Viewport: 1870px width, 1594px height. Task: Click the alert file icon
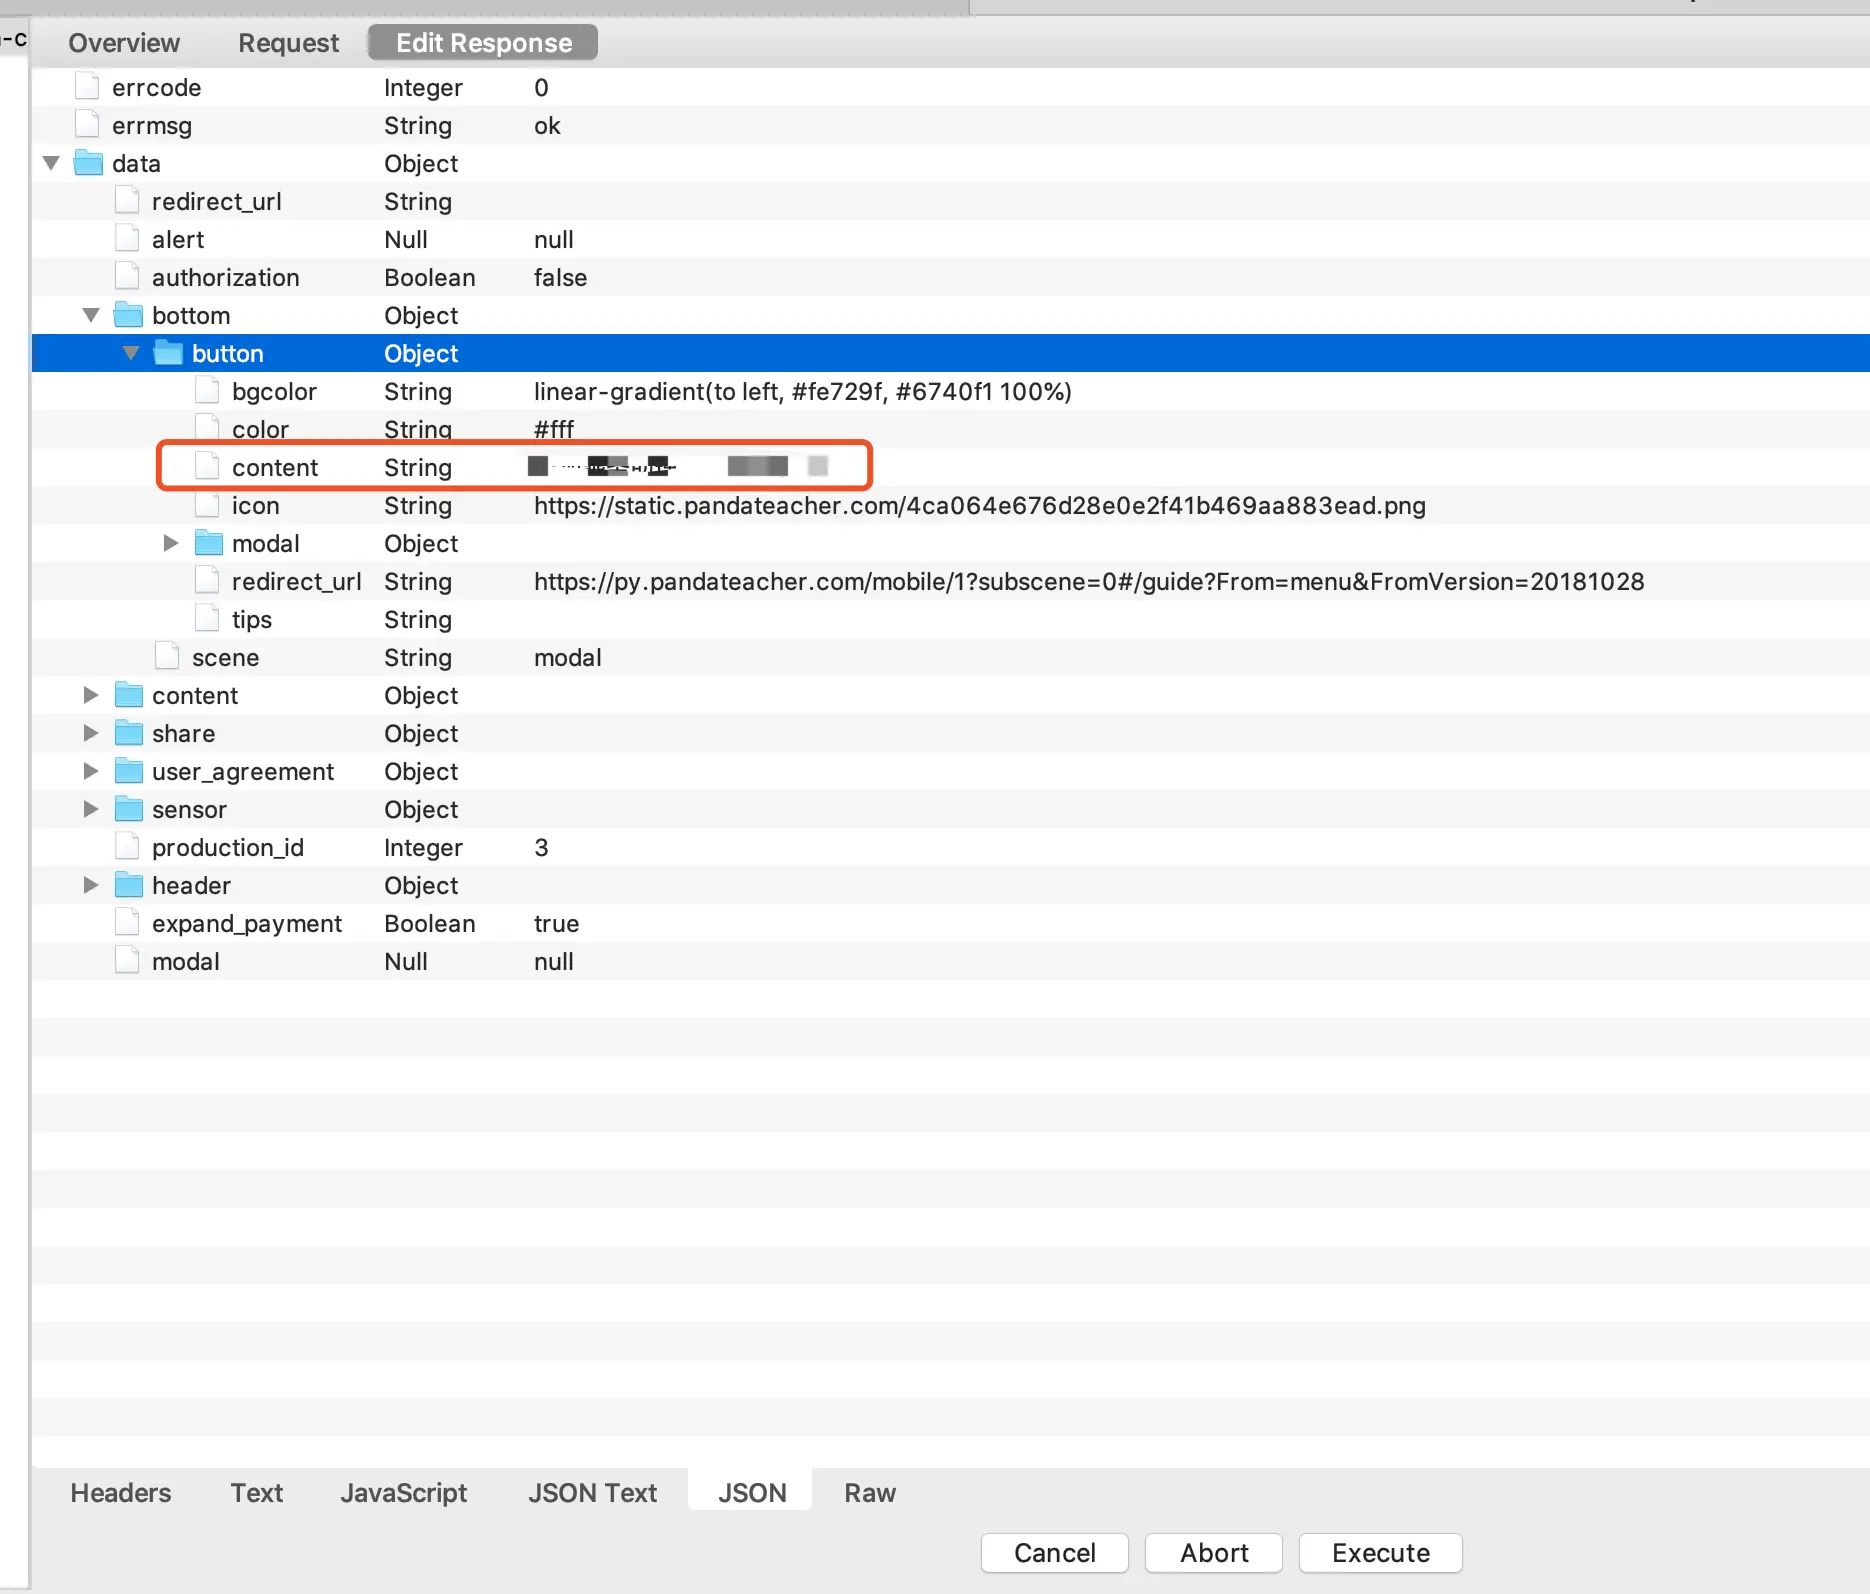tap(128, 238)
